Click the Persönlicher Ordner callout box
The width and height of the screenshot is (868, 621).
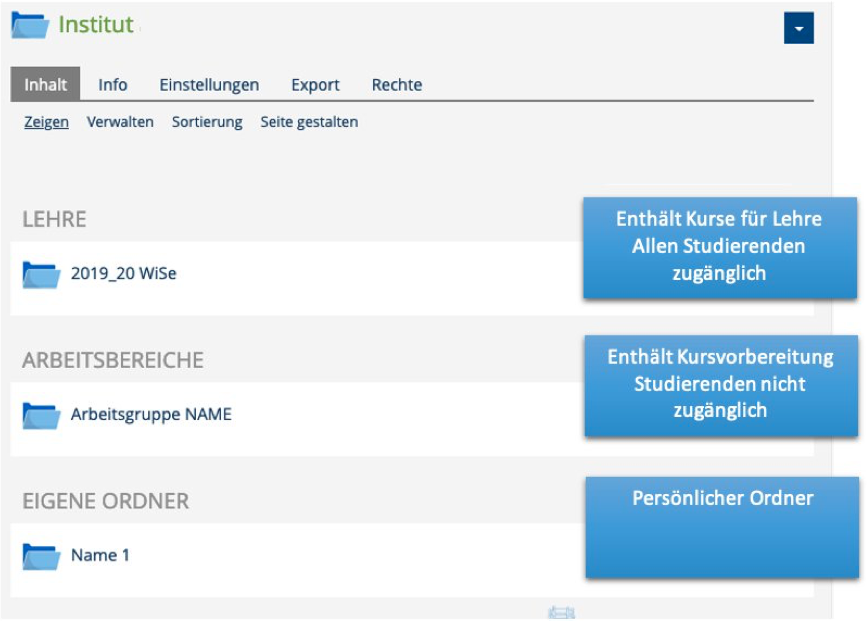click(722, 527)
